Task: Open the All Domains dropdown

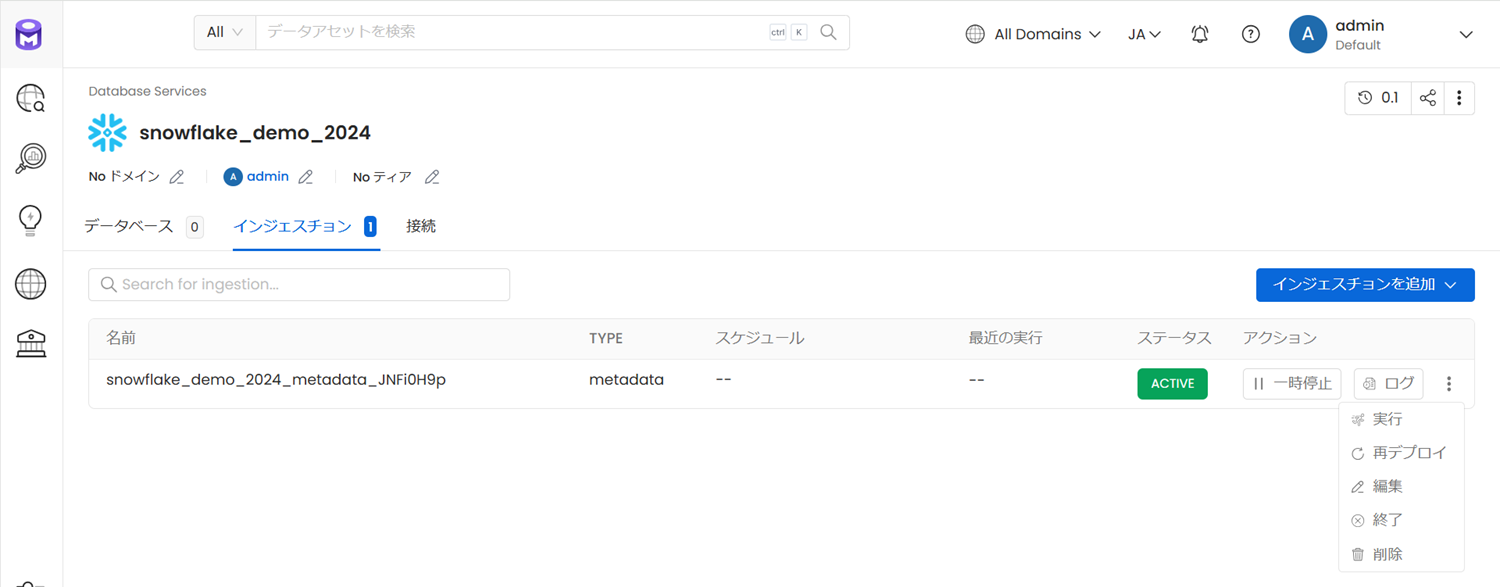Action: click(x=1033, y=34)
